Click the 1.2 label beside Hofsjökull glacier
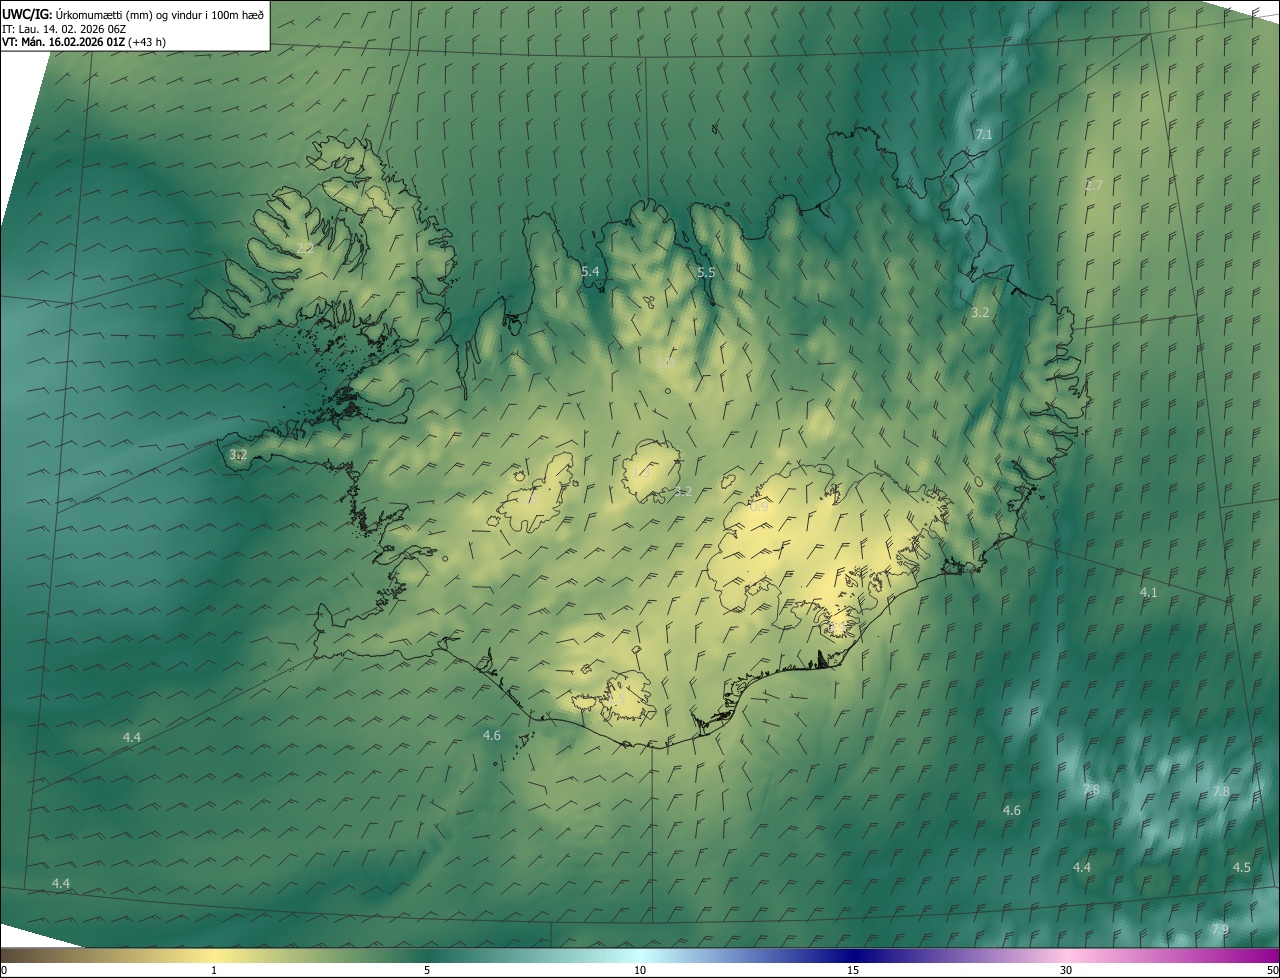The image size is (1280, 978). [683, 491]
